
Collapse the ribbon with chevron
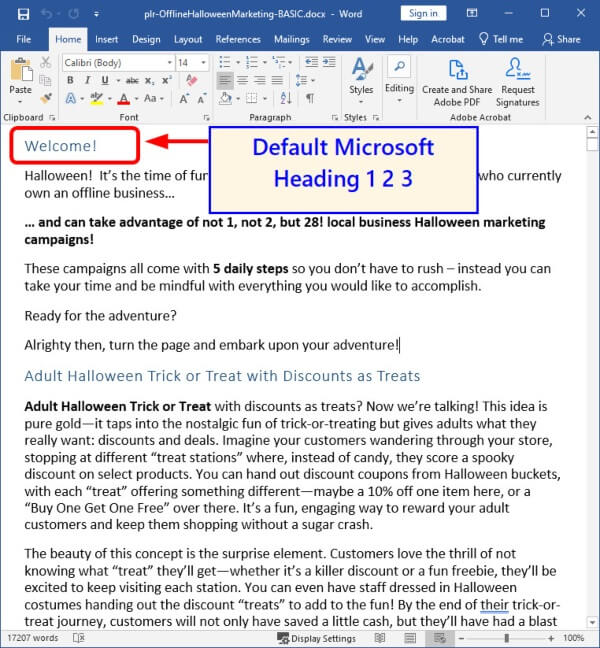coord(587,117)
